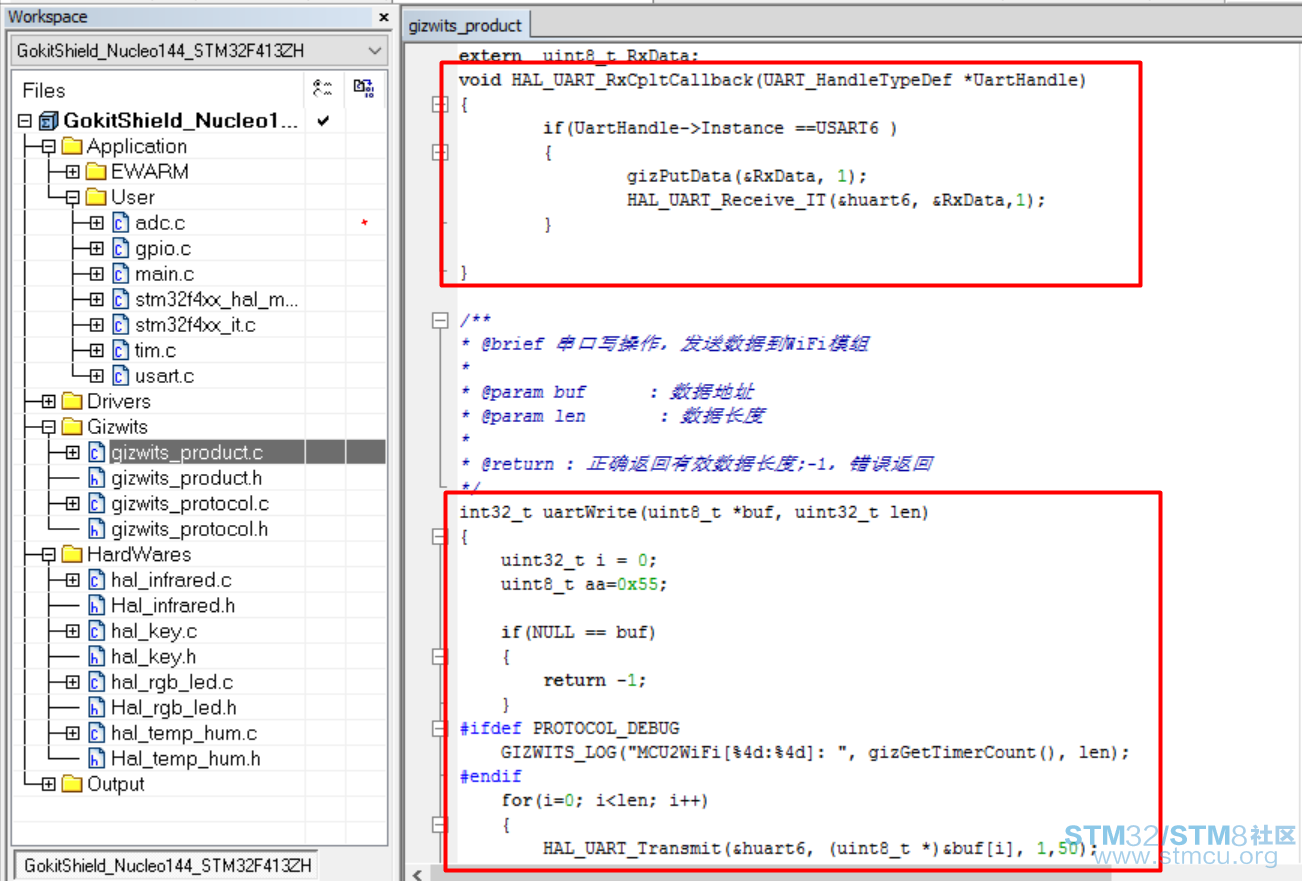Screen dimensions: 1302x881
Task: Click the Drivers folder icon
Action: (x=72, y=402)
